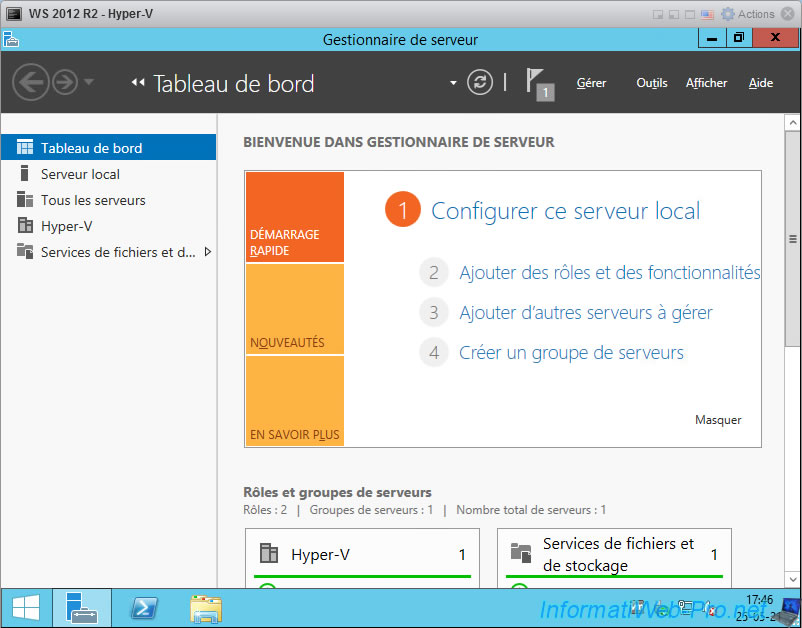Viewport: 802px width, 628px height.
Task: Click the Tableau de bord title in the header
Action: click(234, 84)
